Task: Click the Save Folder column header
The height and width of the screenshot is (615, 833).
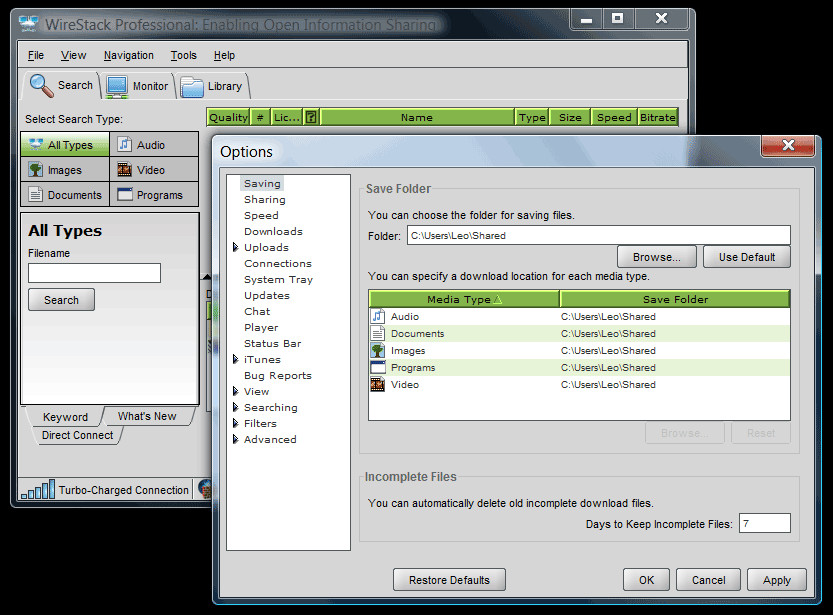Action: click(675, 299)
